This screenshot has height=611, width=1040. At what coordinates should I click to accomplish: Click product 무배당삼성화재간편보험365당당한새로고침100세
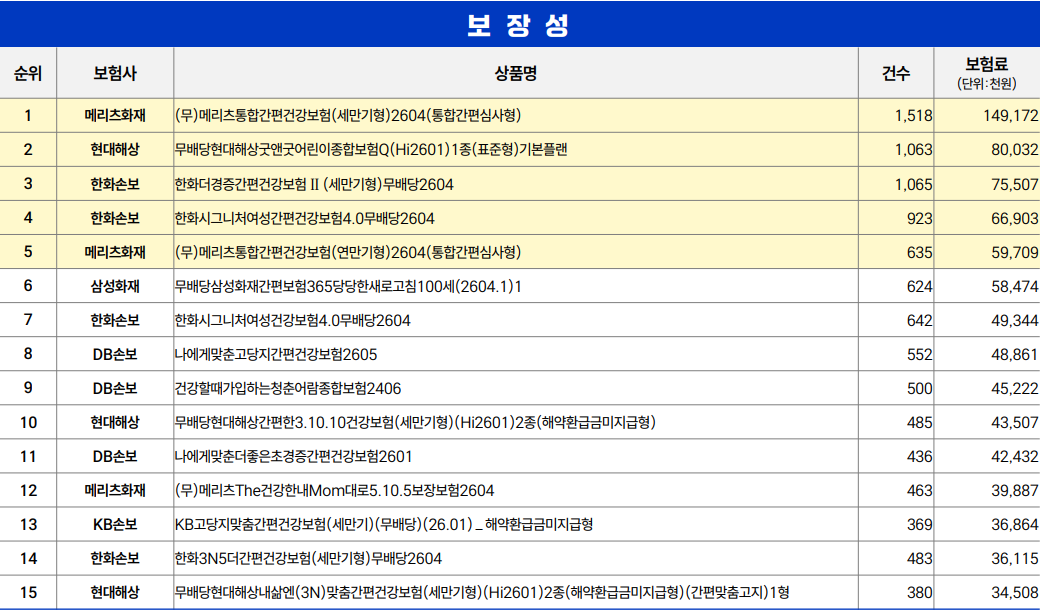point(348,287)
